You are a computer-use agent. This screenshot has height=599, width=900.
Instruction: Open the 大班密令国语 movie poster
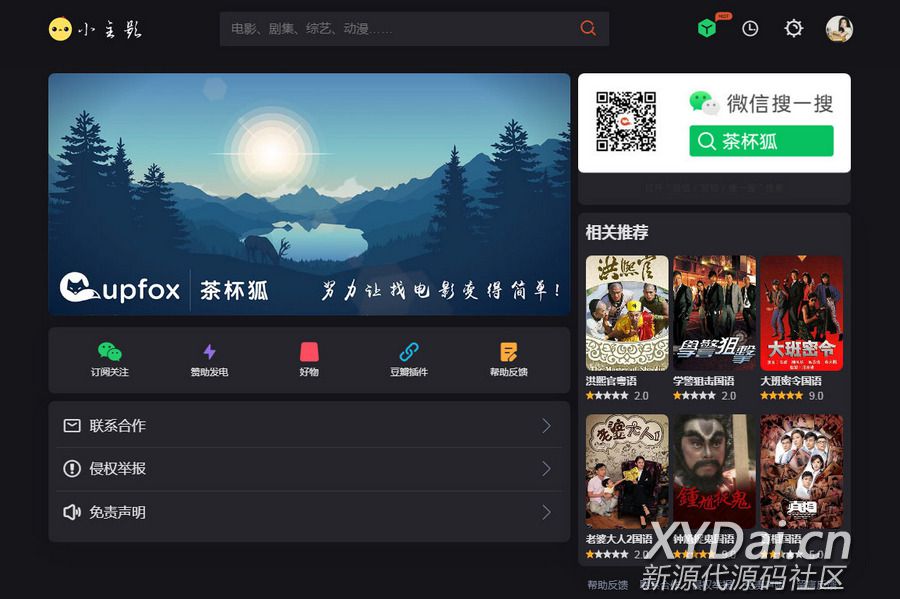point(801,313)
